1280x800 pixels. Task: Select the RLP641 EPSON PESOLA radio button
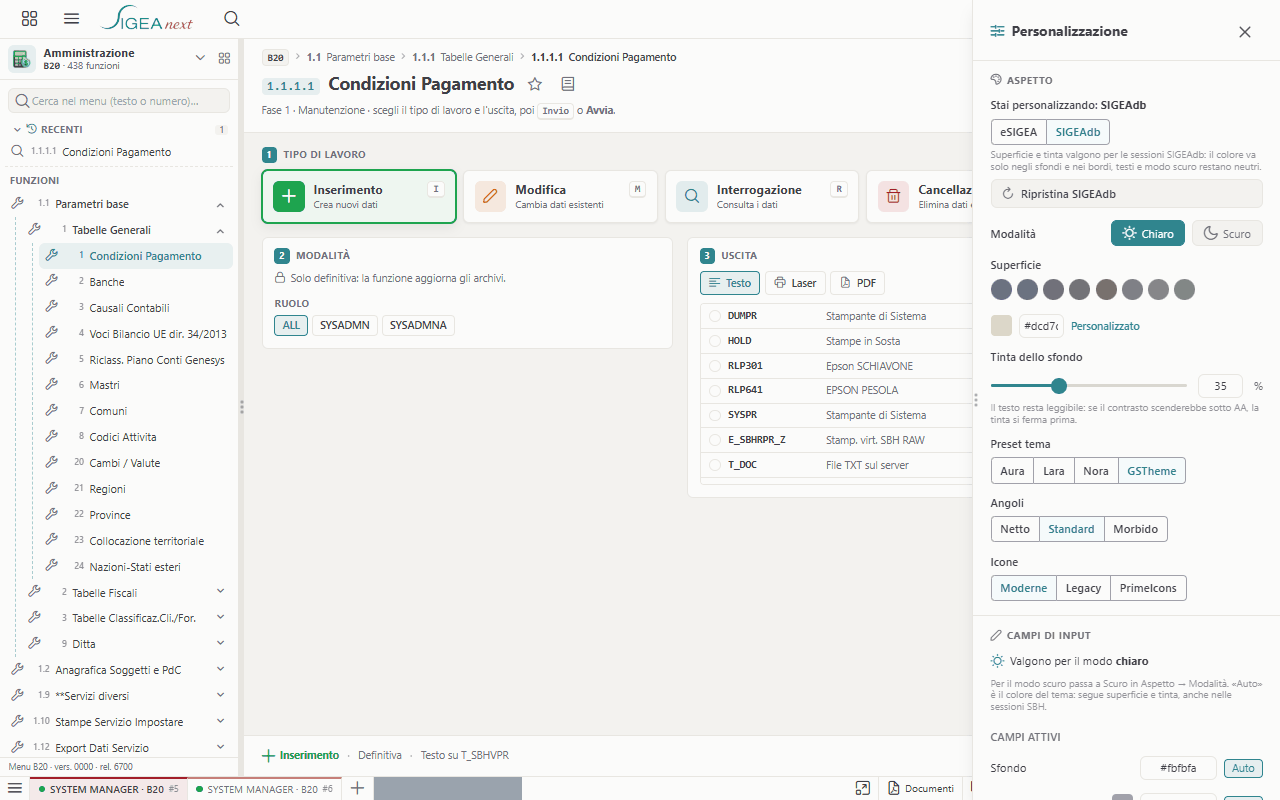(715, 390)
